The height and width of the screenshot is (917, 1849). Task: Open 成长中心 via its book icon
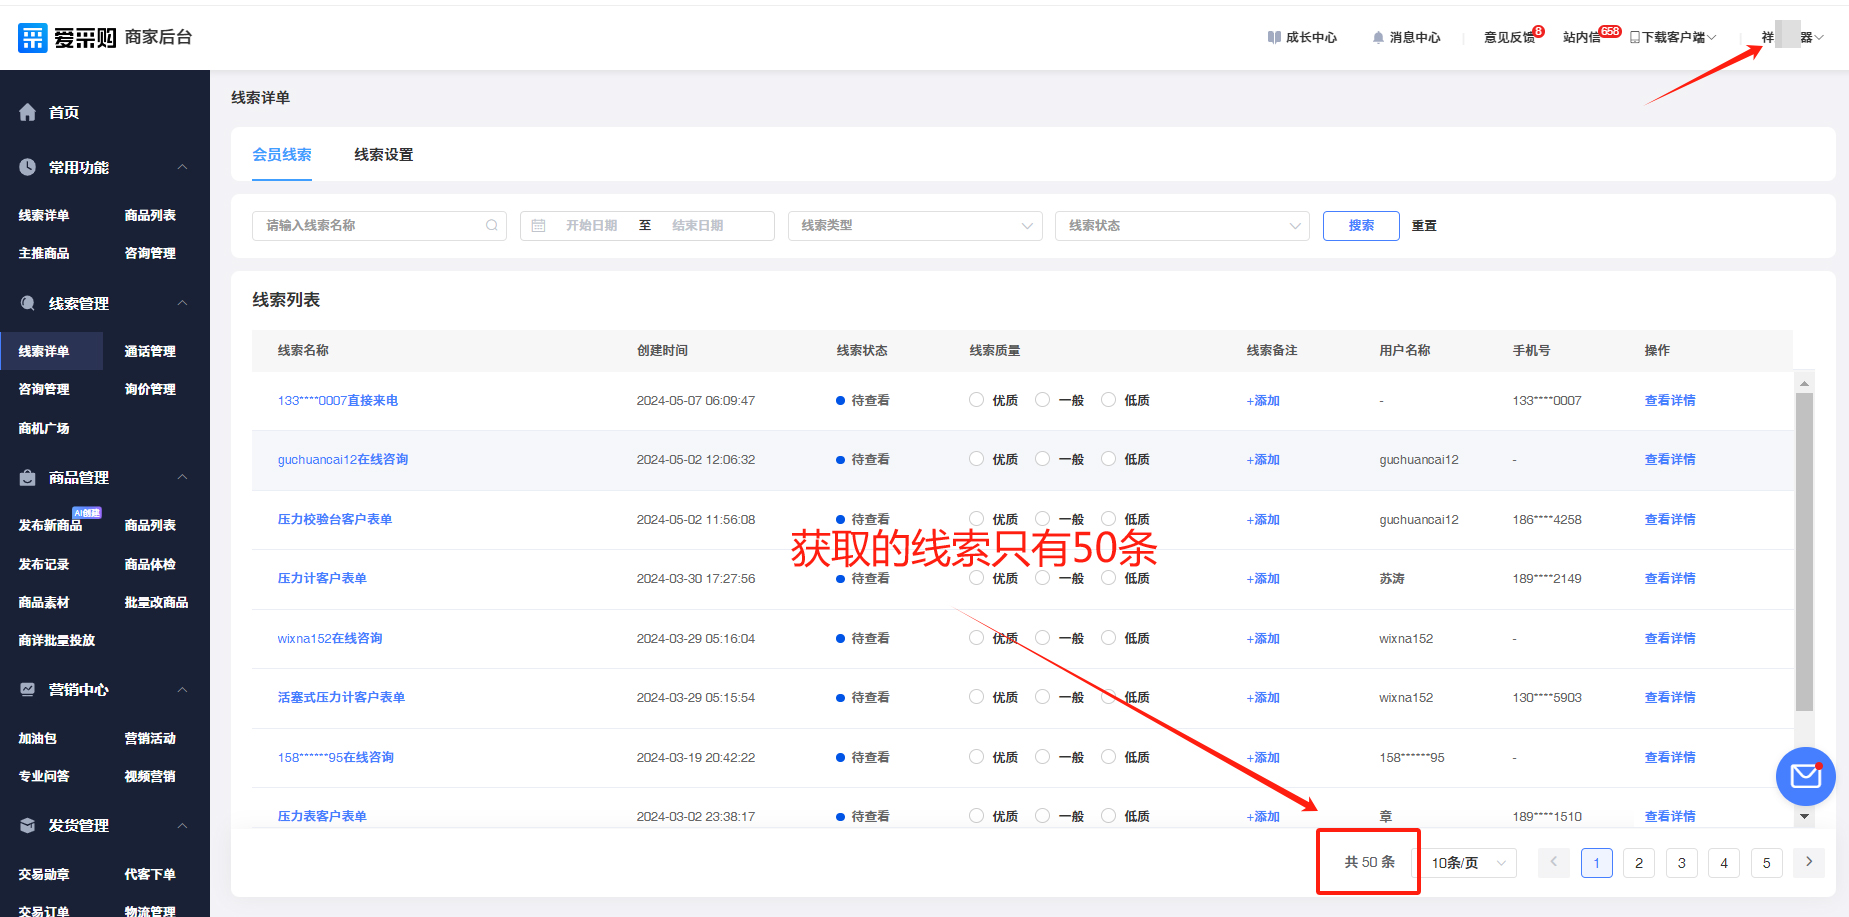[x=1274, y=38]
